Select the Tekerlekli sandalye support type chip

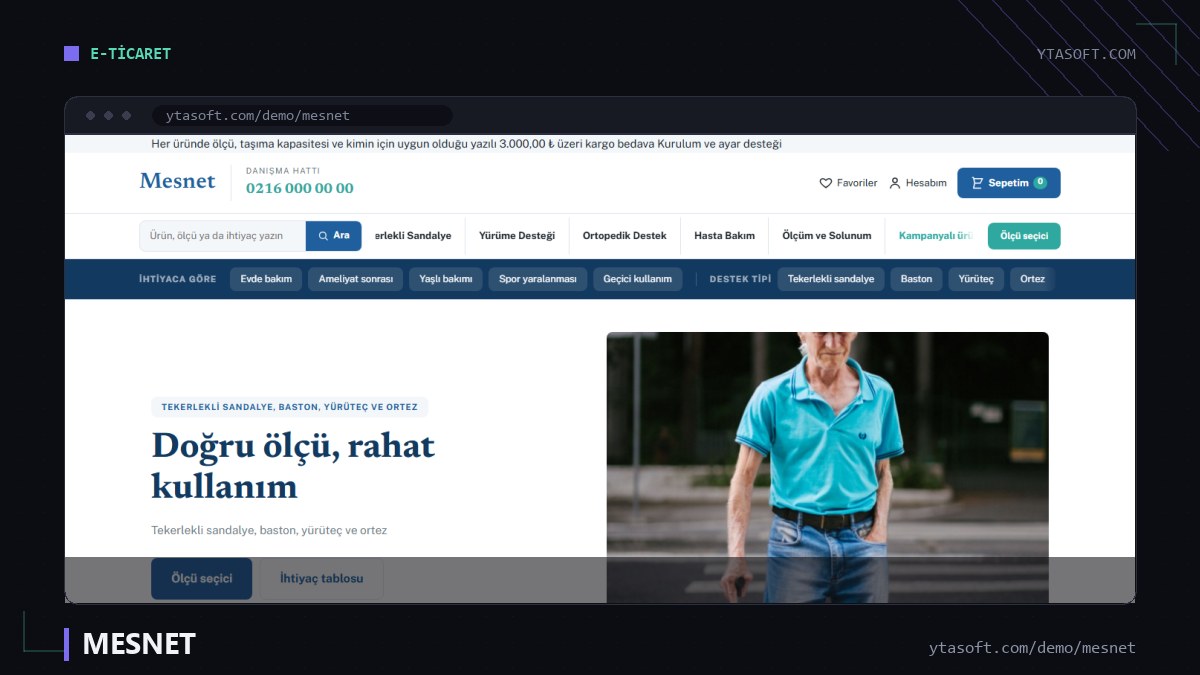pos(831,279)
